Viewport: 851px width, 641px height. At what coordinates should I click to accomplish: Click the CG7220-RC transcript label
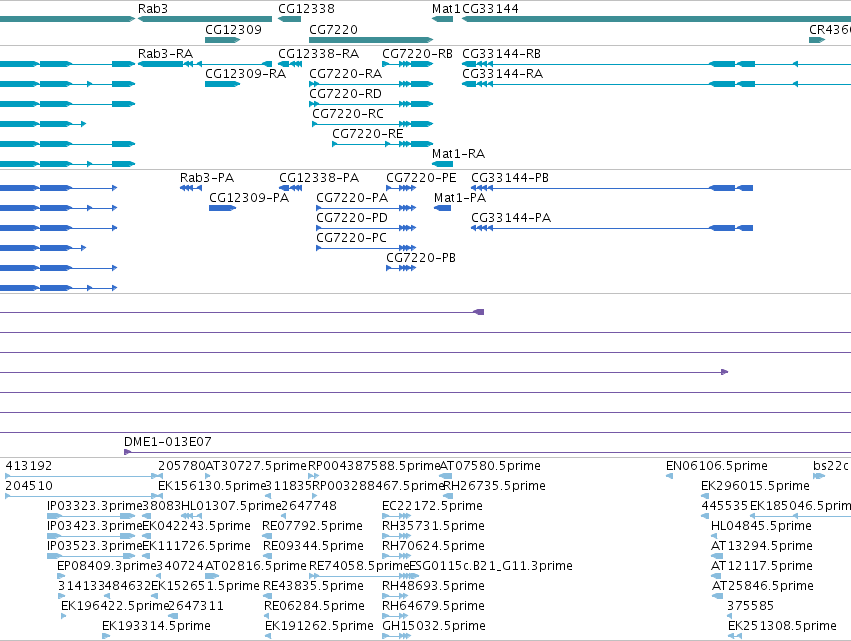pos(348,113)
